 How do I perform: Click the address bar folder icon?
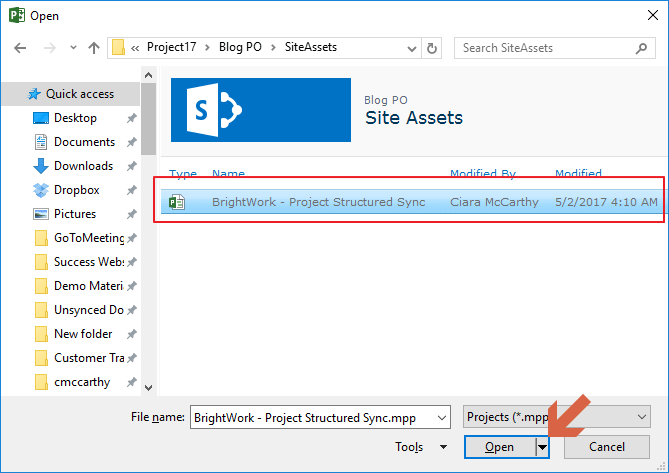pyautogui.click(x=118, y=47)
